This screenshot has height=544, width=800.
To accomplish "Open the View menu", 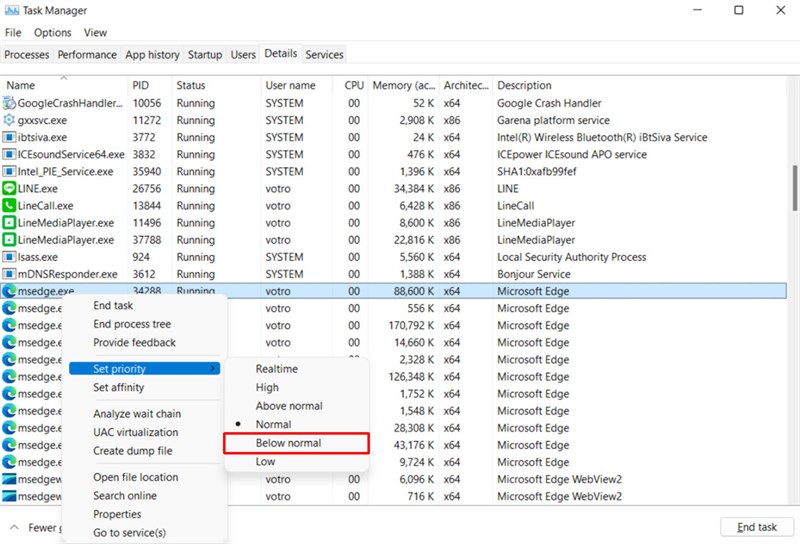I will pyautogui.click(x=95, y=33).
